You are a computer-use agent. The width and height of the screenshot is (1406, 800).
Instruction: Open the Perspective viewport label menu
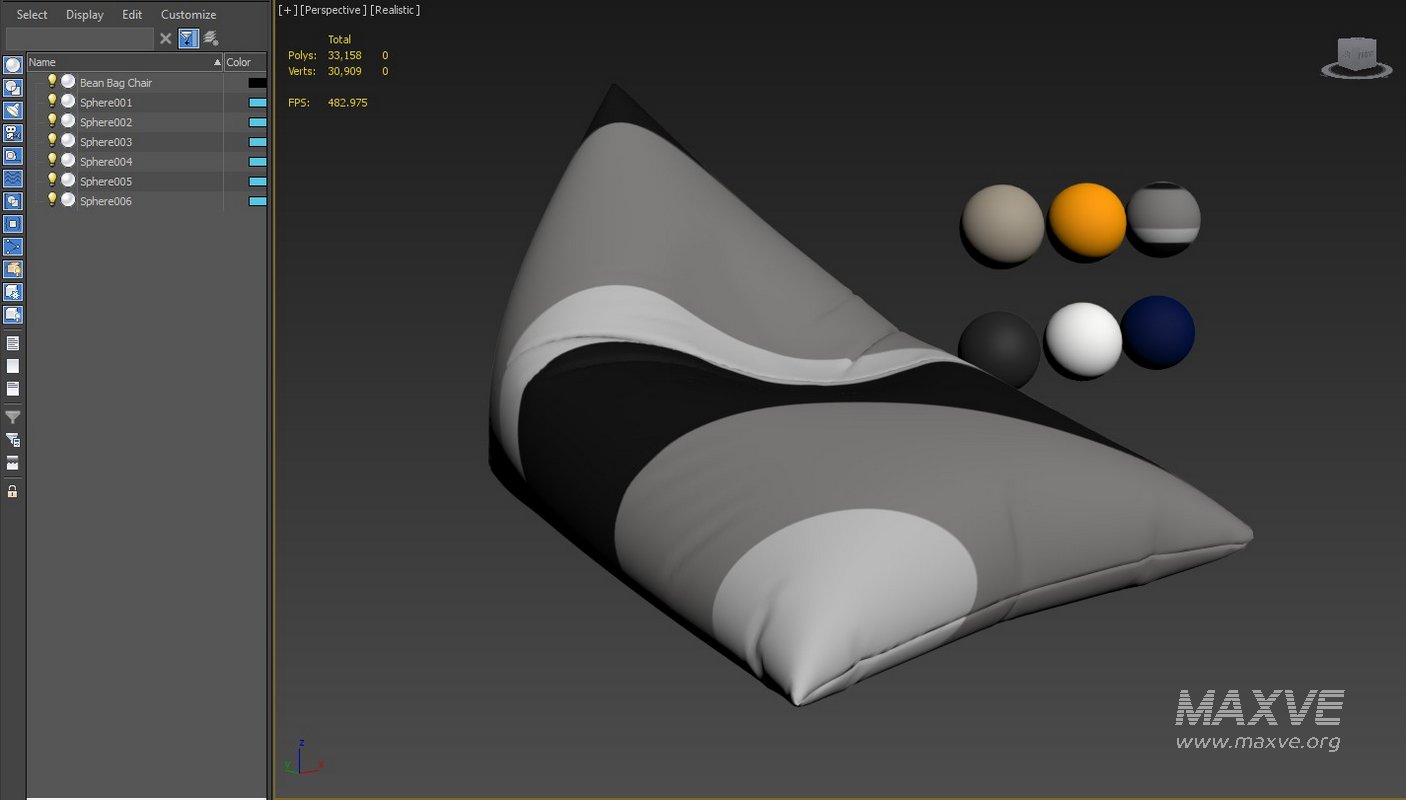tap(331, 9)
